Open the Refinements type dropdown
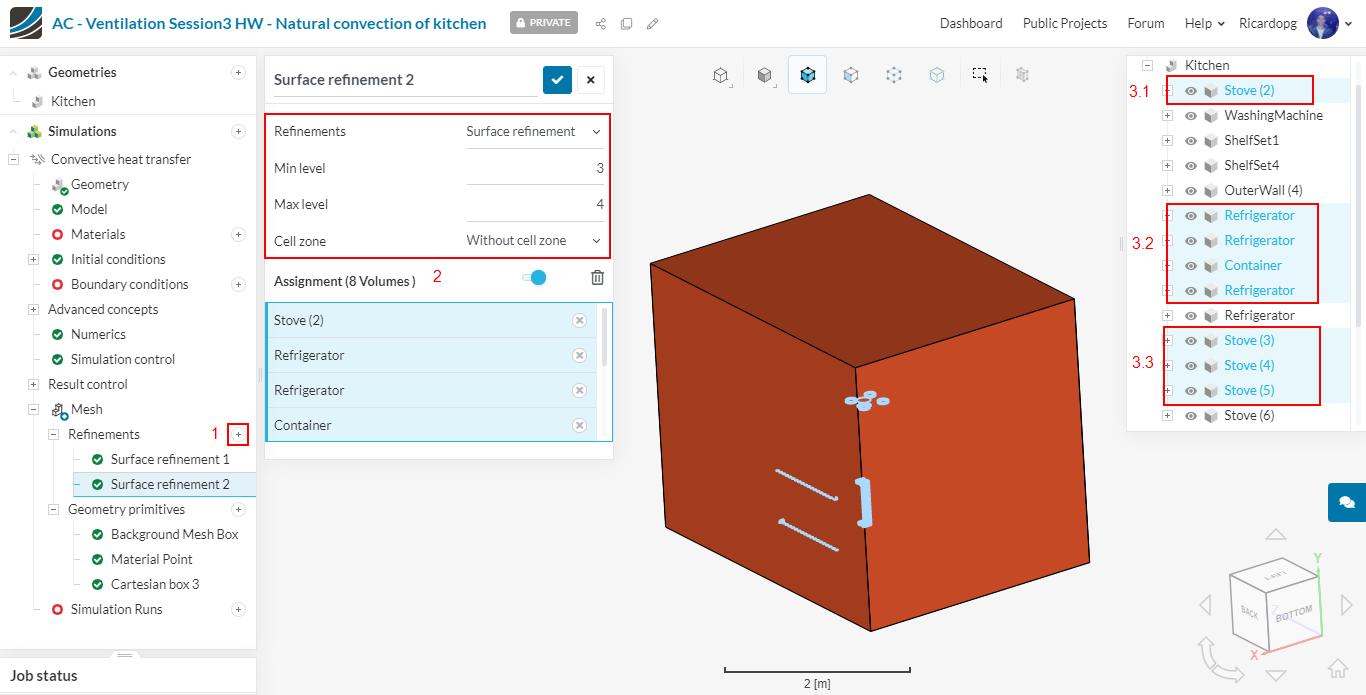This screenshot has height=695, width=1366. [534, 132]
